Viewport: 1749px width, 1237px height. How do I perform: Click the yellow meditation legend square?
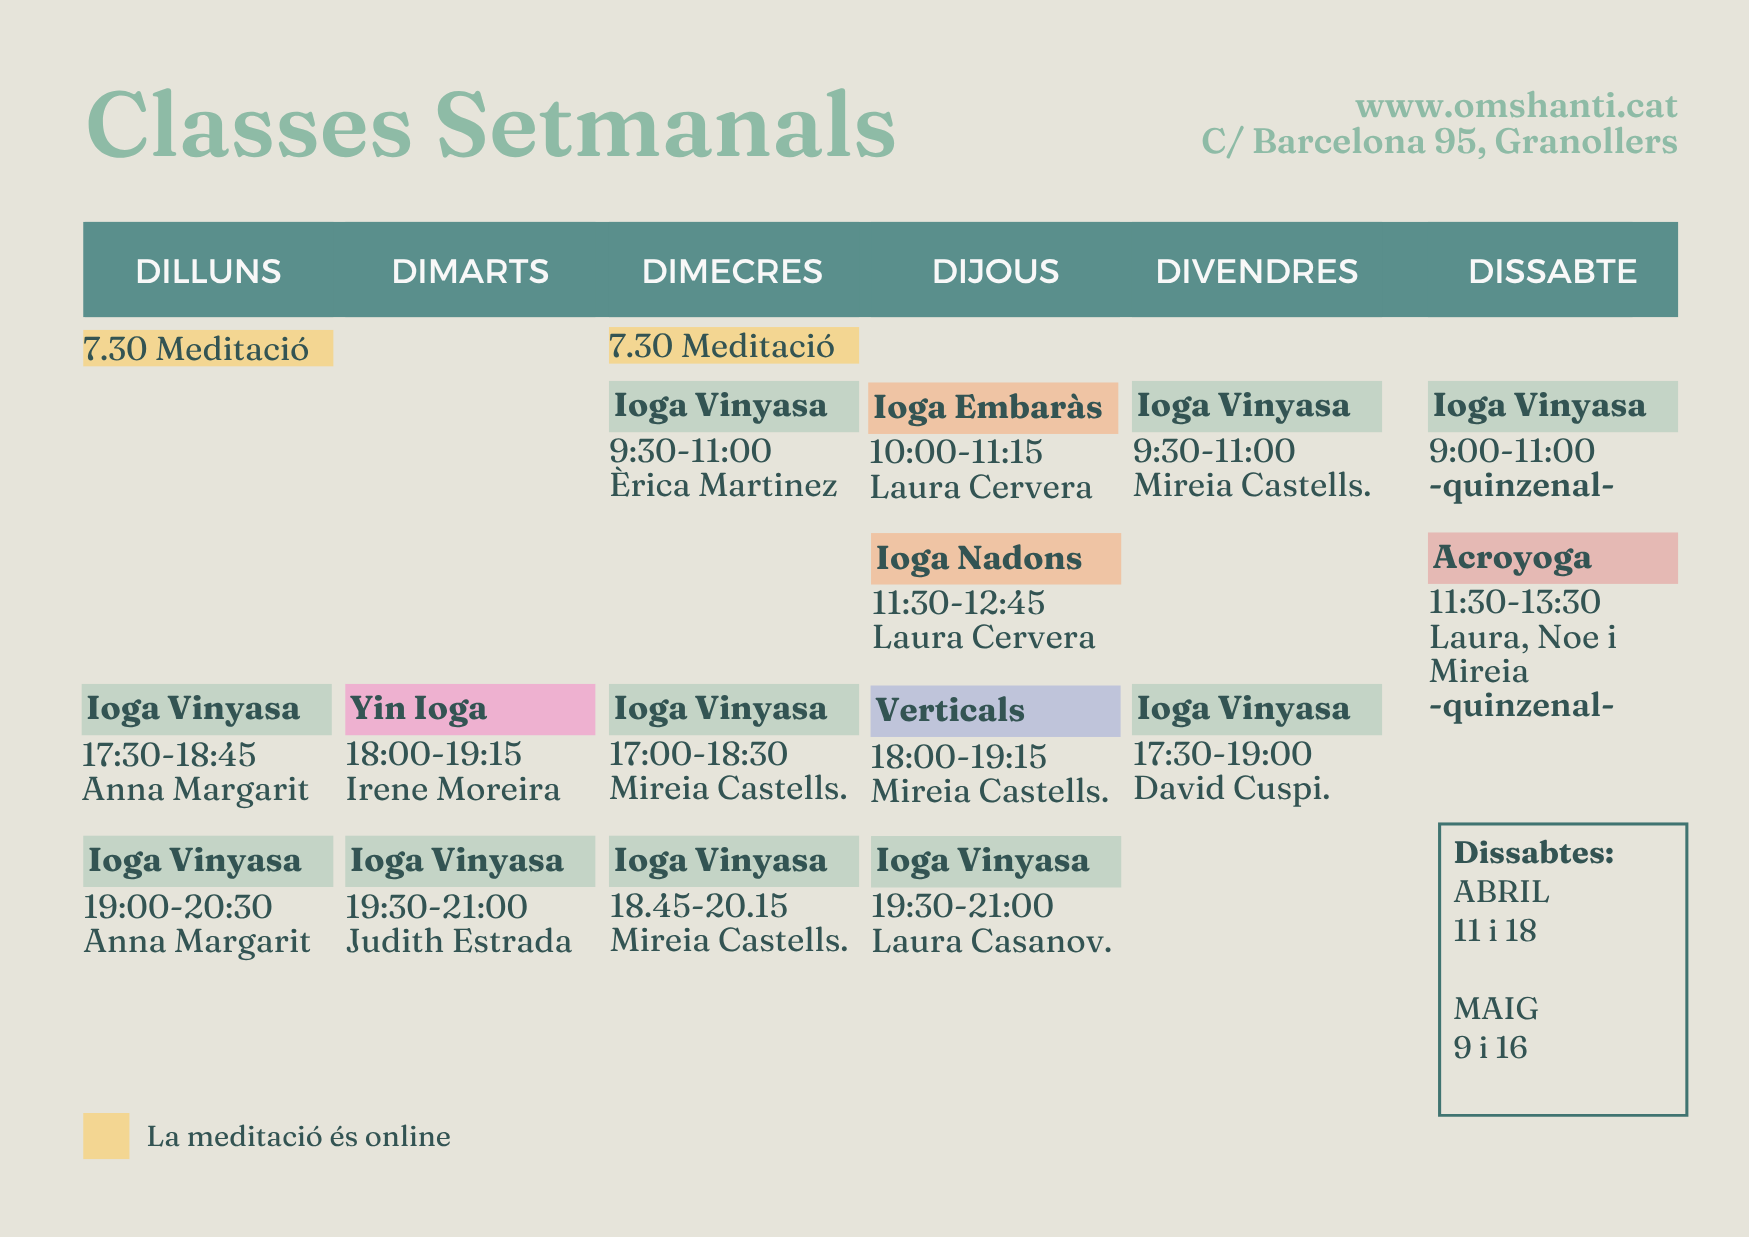click(x=106, y=1136)
